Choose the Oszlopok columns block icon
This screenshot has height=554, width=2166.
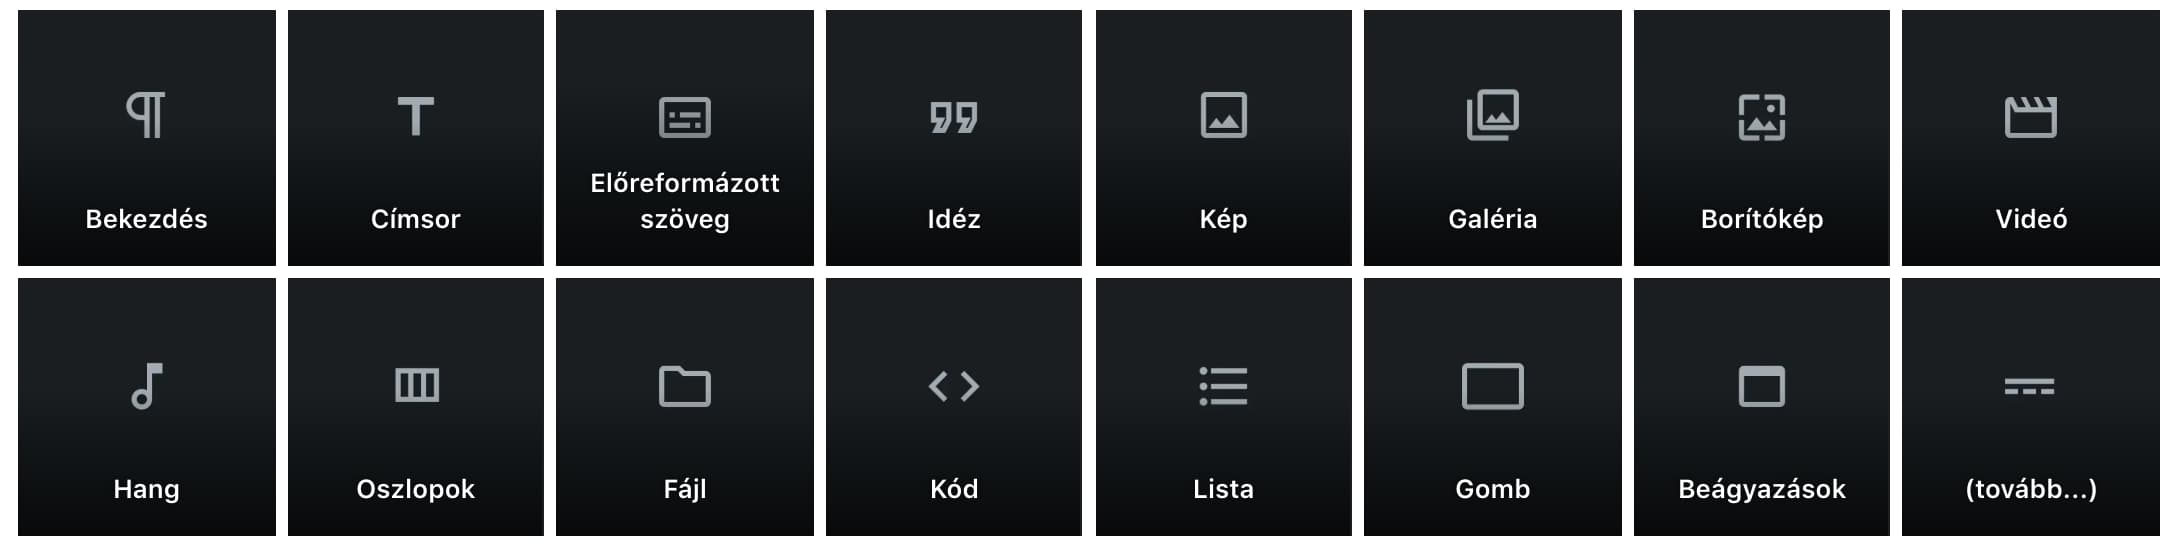416,385
